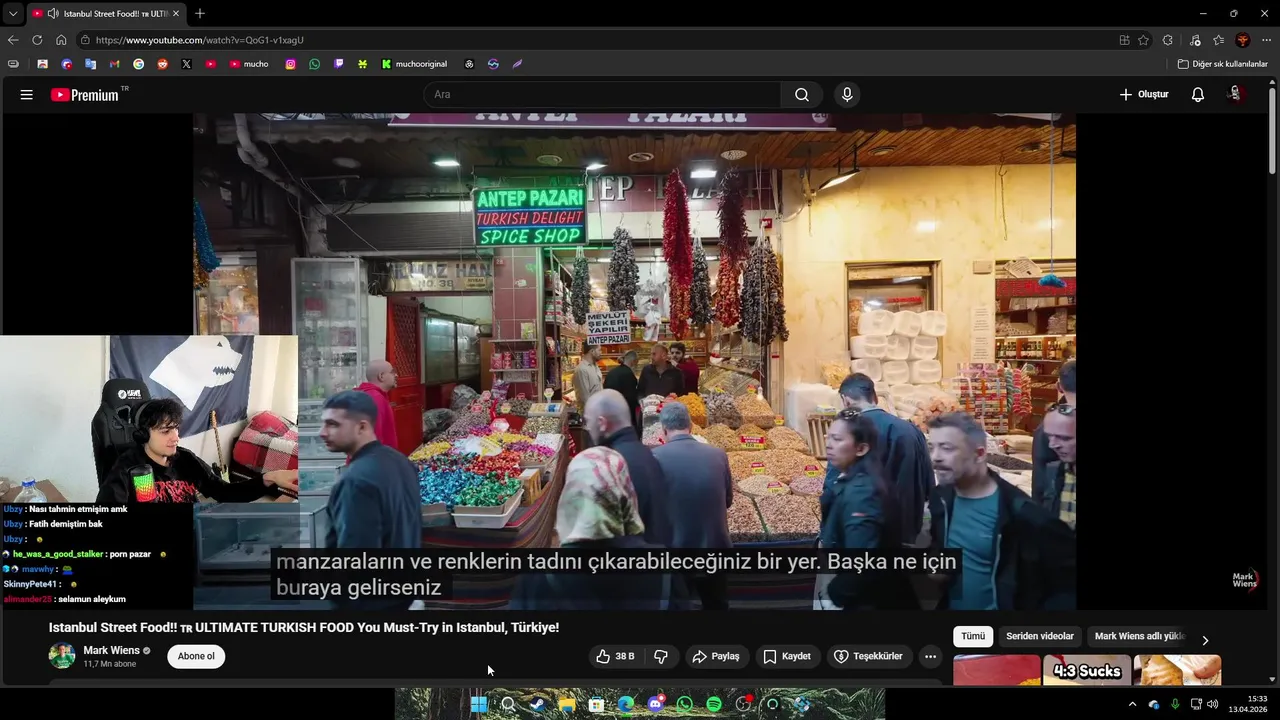
Task: Open the YouTube hamburger guide menu
Action: tap(26, 95)
